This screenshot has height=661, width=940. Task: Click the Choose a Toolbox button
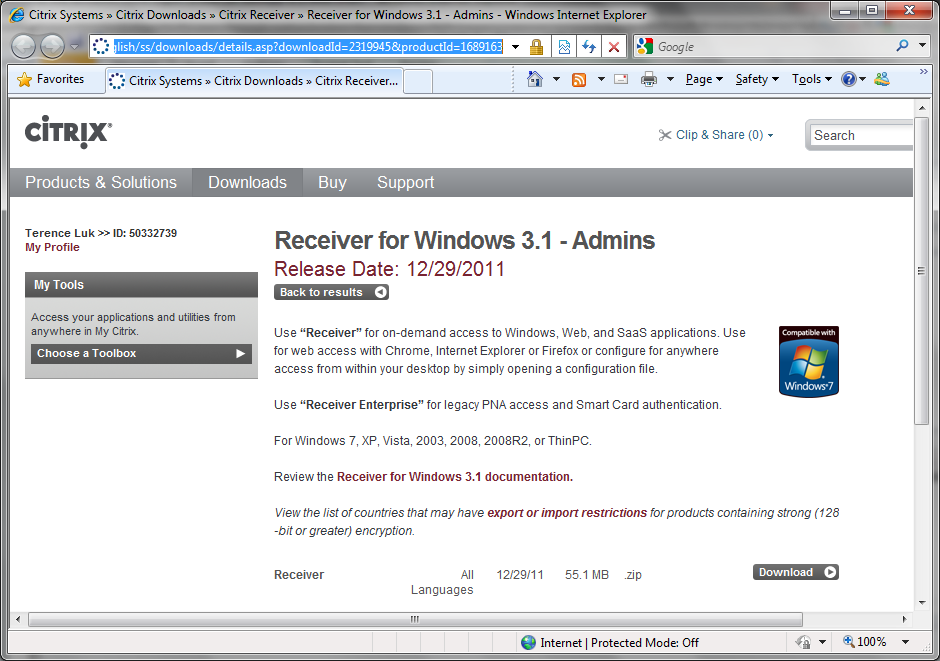[141, 354]
